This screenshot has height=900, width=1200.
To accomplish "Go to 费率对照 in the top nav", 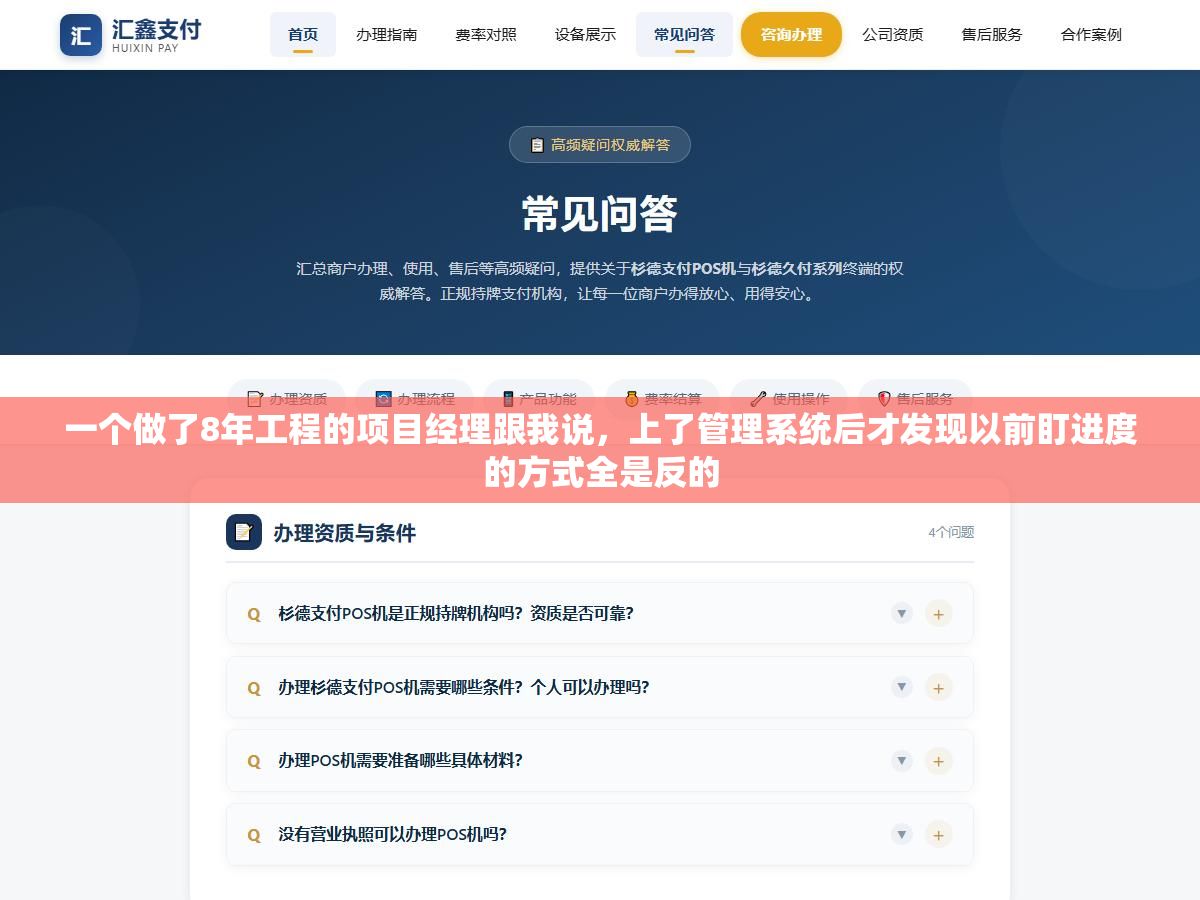I will pyautogui.click(x=486, y=34).
